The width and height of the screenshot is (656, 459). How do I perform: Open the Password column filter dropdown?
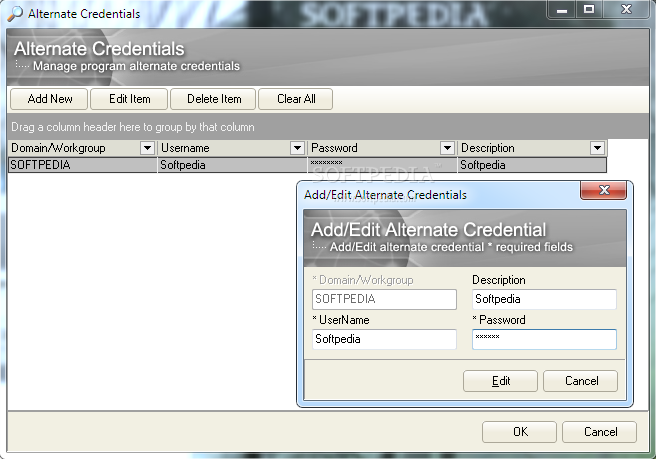pos(447,148)
